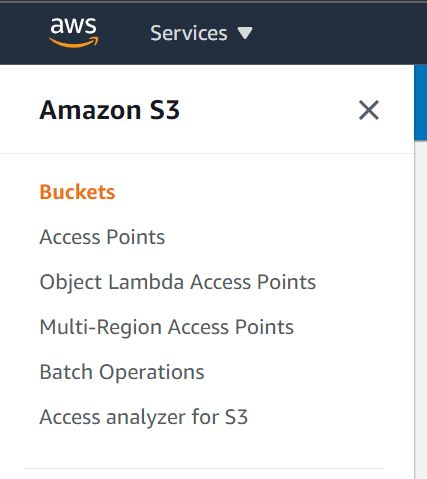Click the blue banner strip at right edge
427x479 pixels.
[421, 103]
